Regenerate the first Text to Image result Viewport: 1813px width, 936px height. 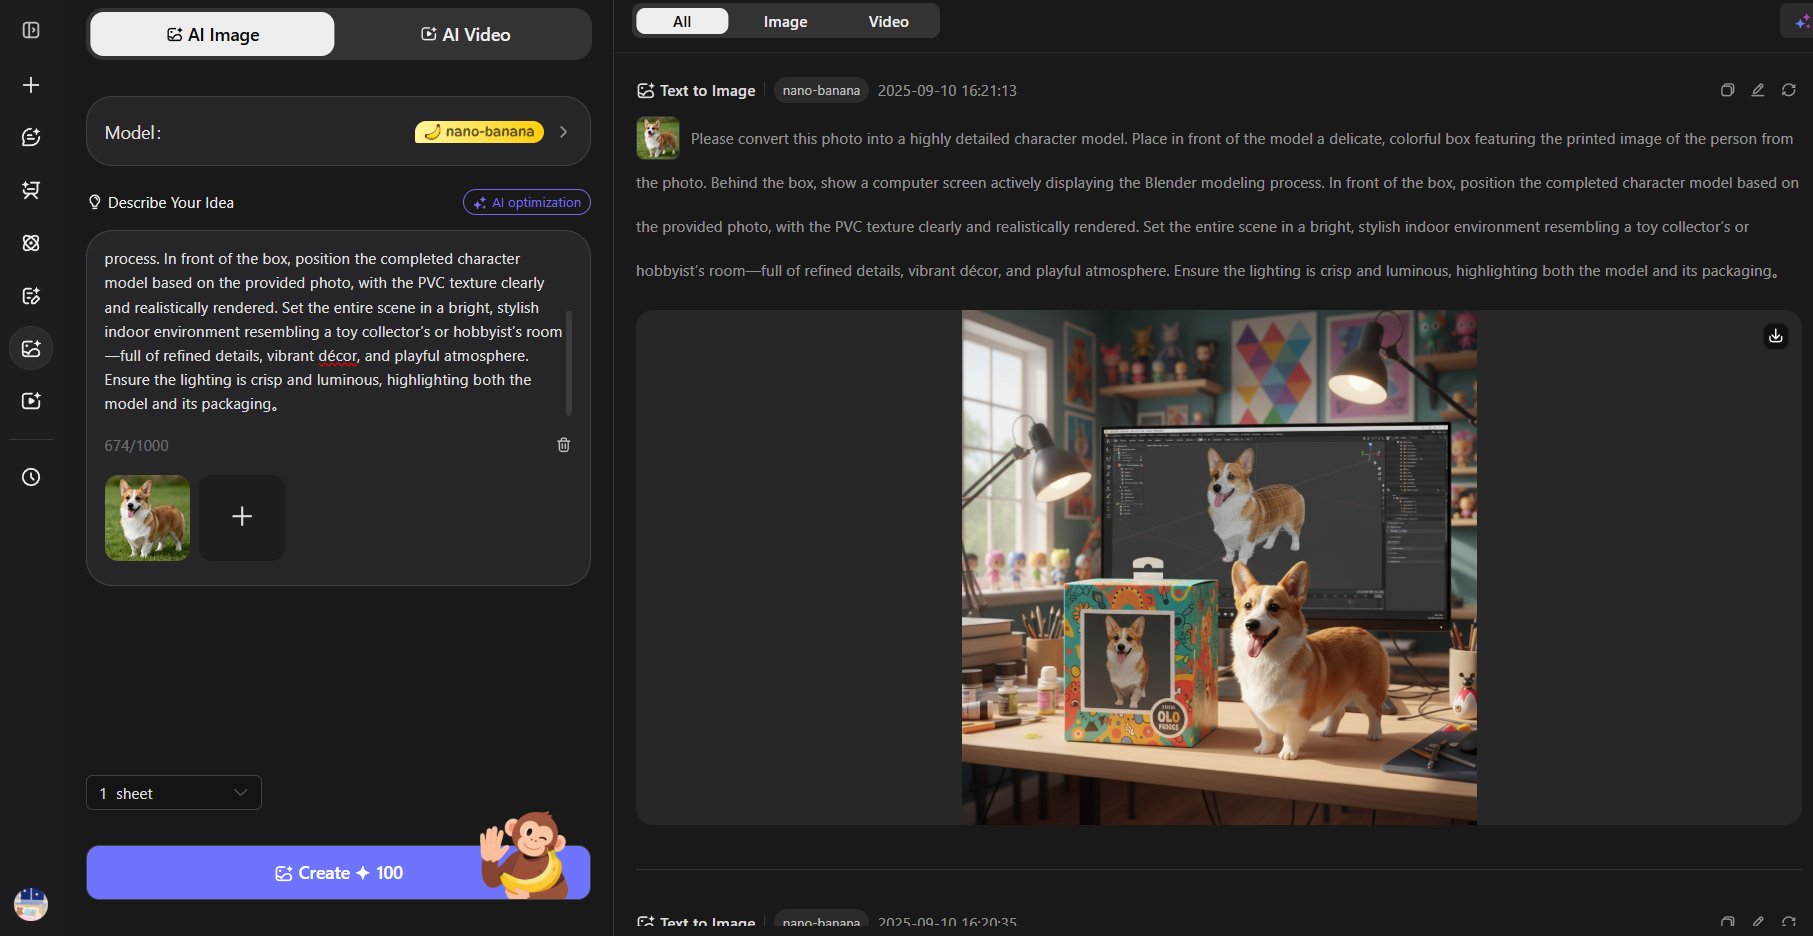coord(1789,90)
